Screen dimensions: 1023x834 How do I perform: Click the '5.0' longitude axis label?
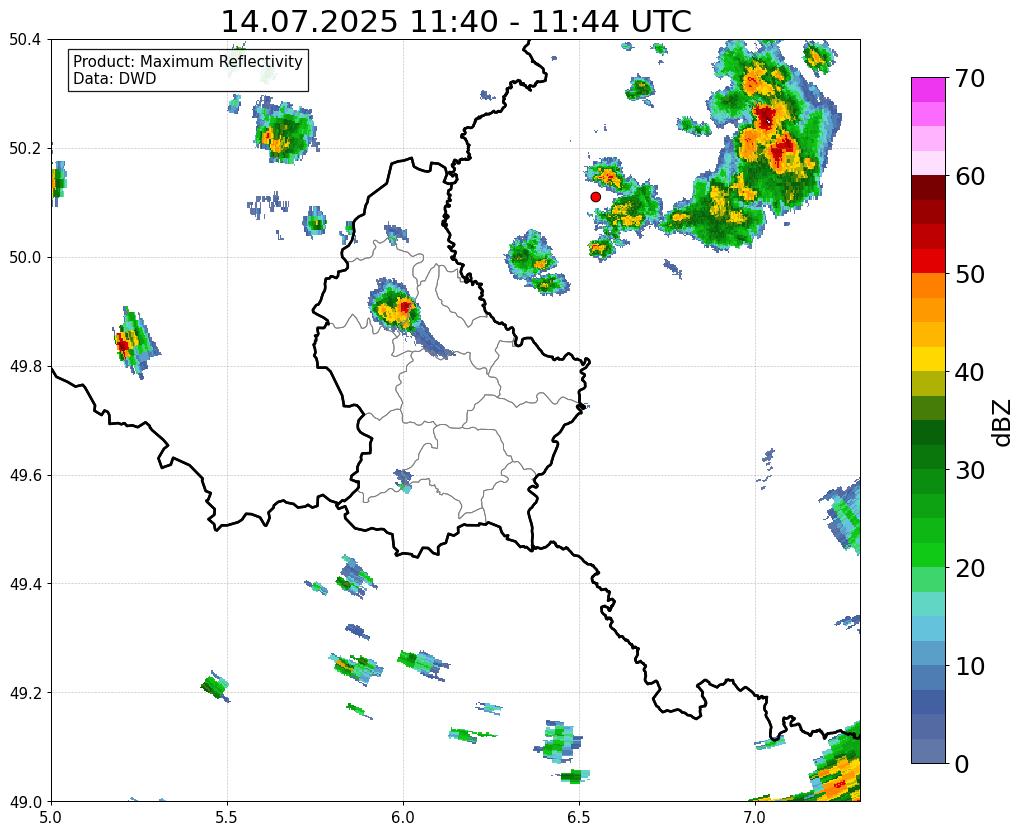click(51, 818)
